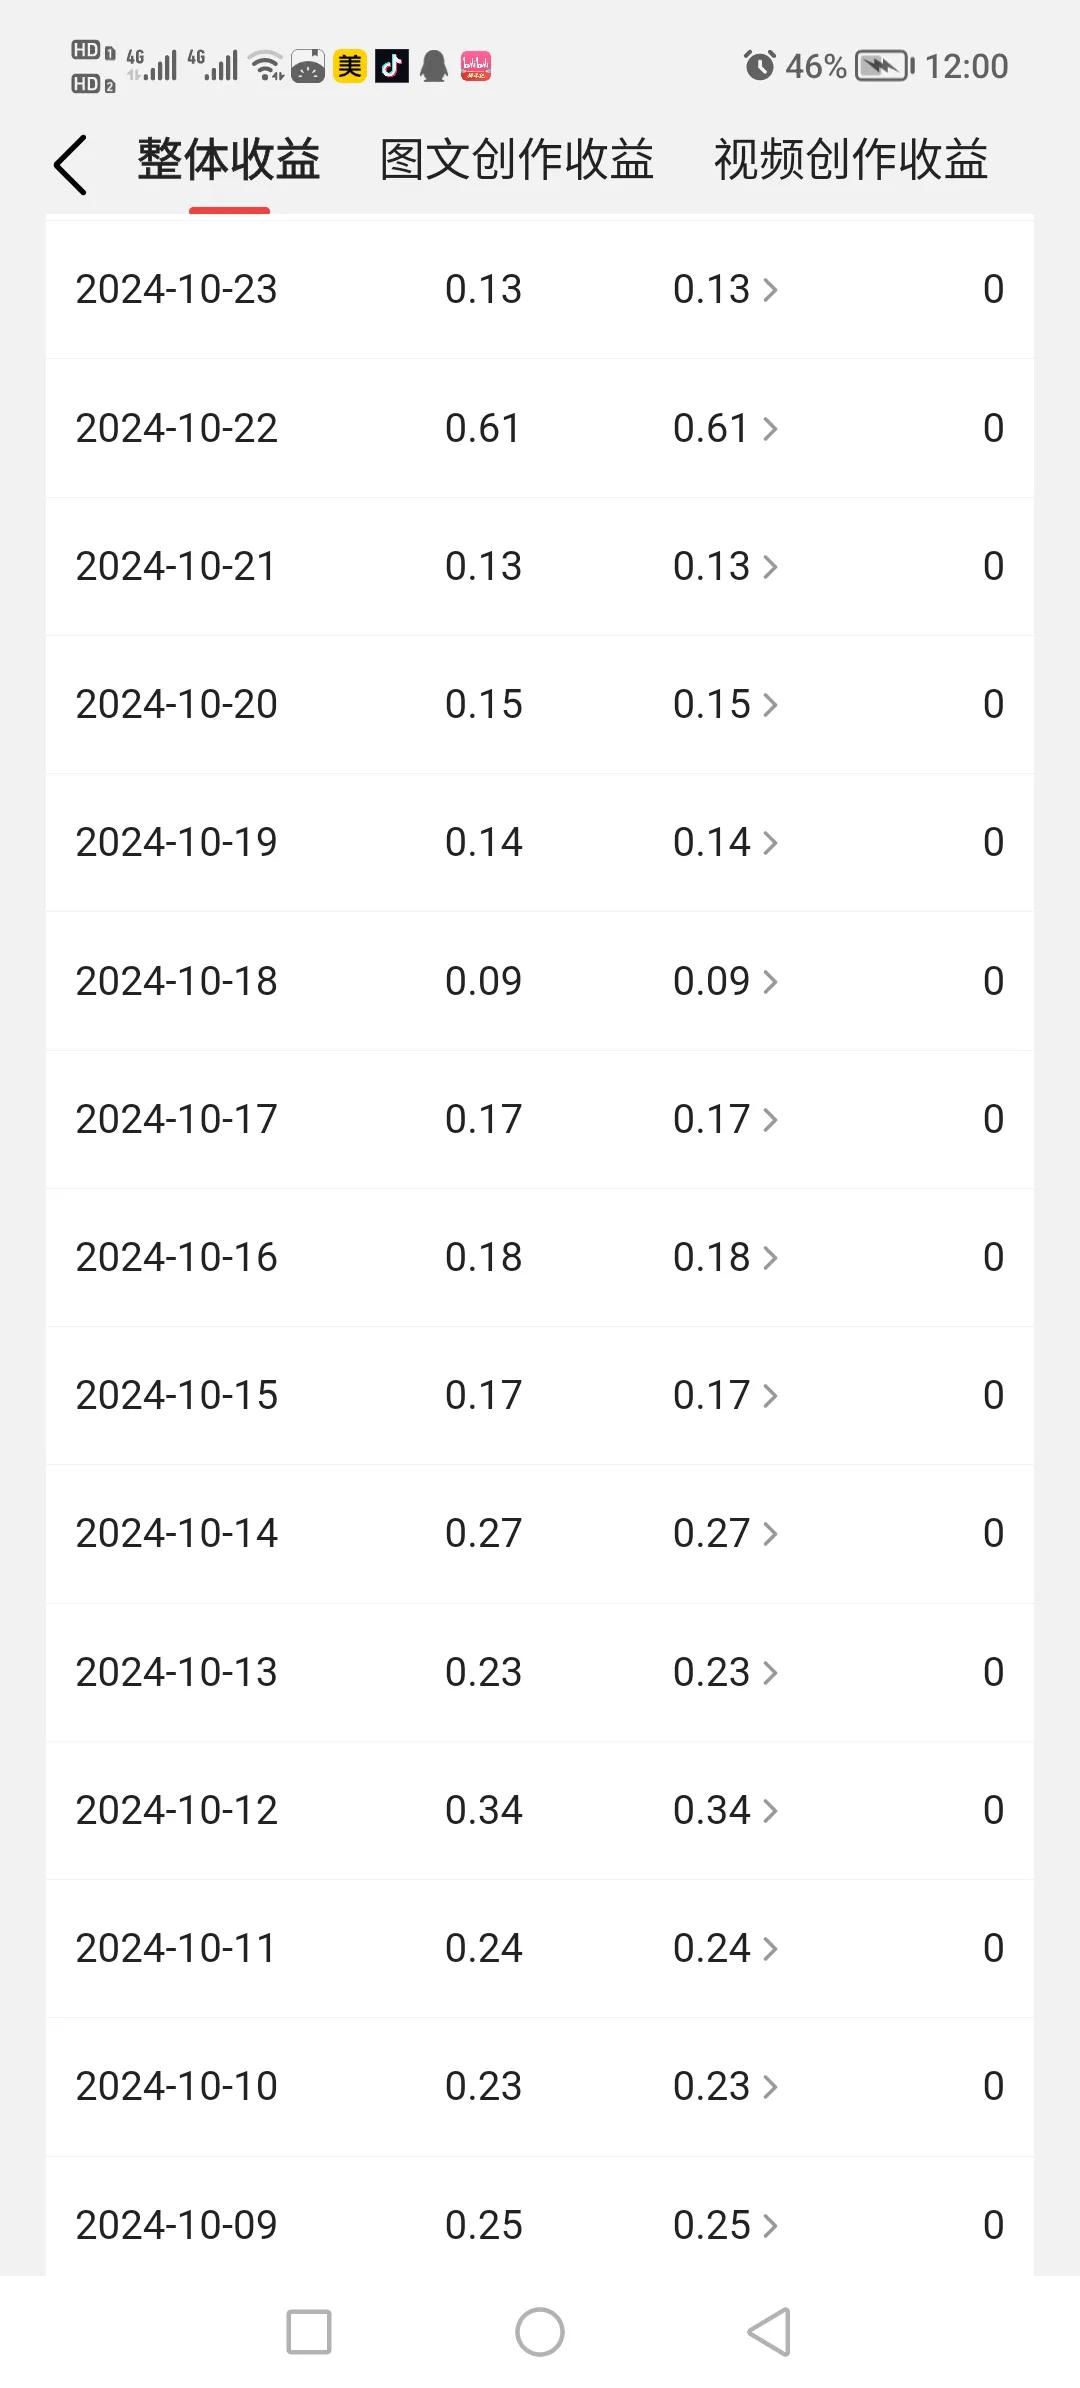Expand 0.61 details for 2024-10-22
This screenshot has width=1080, height=2388.
(725, 428)
